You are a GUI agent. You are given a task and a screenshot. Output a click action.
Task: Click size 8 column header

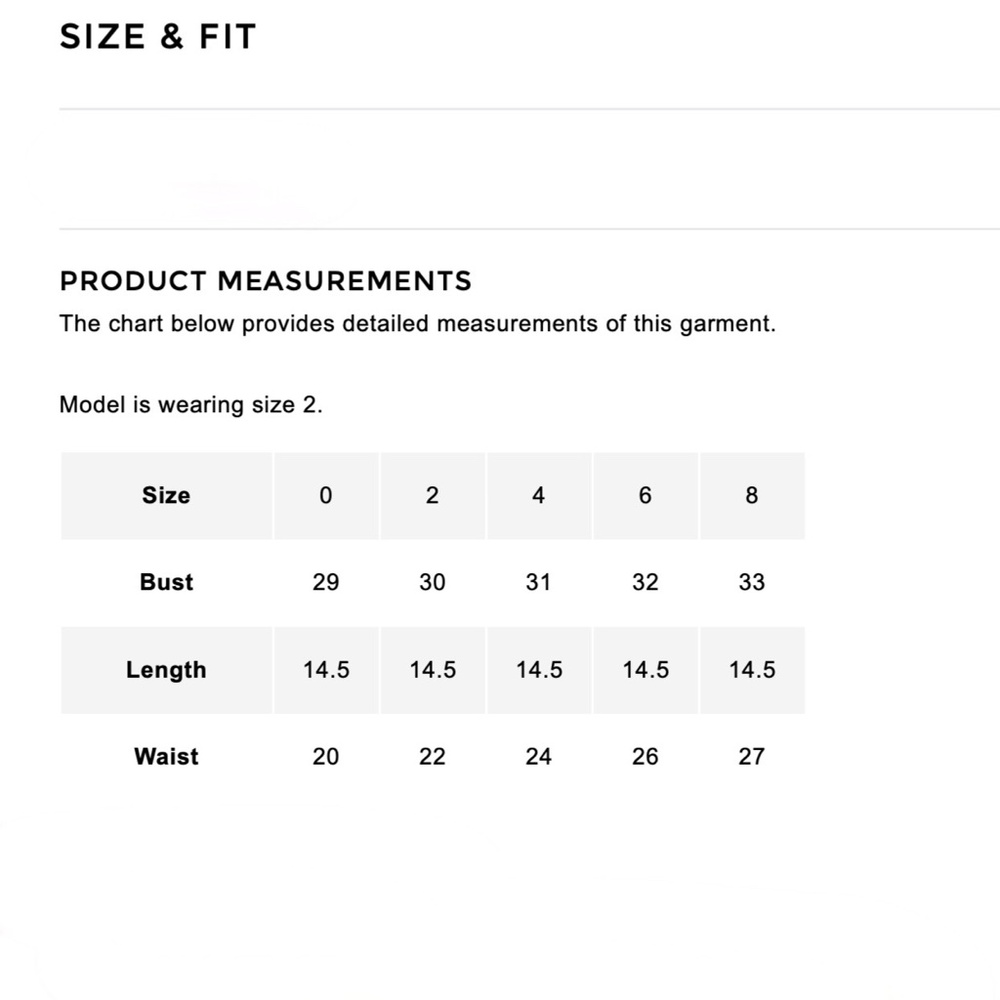tap(752, 495)
